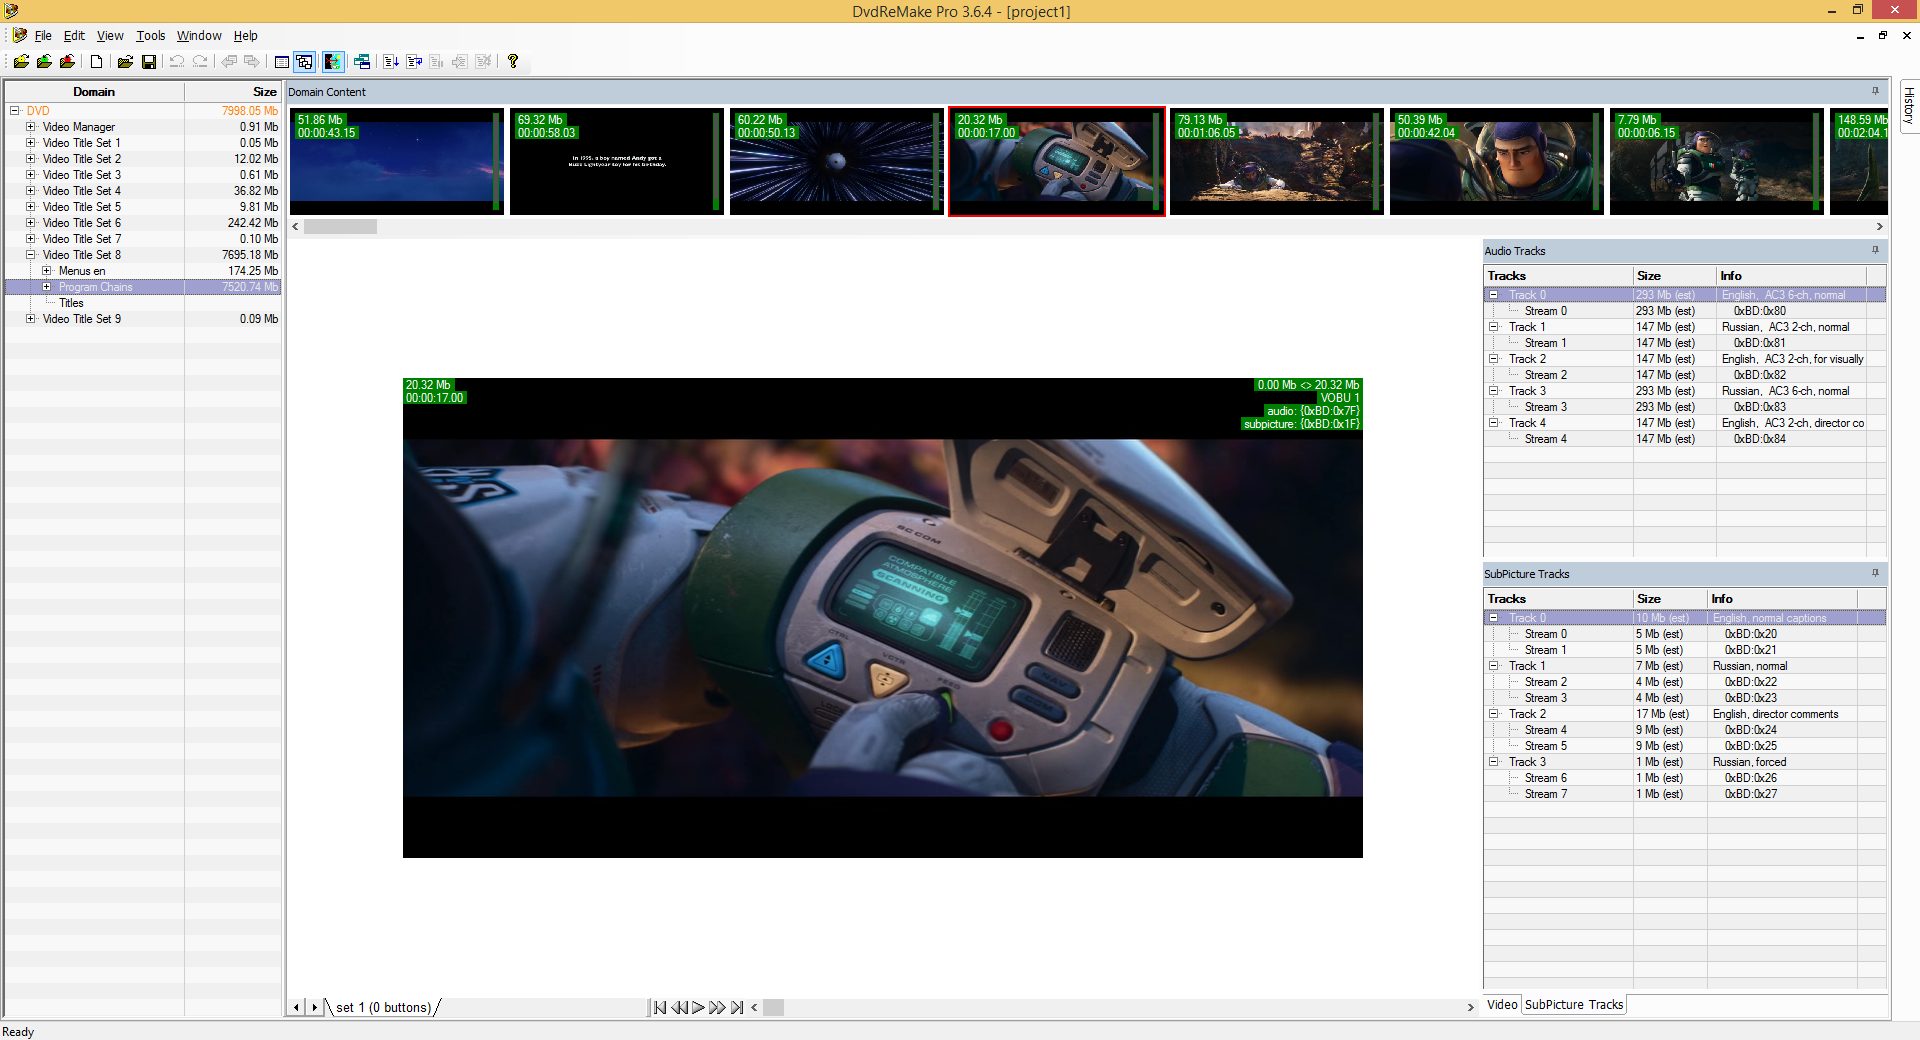
Task: Select the 50.39 Mb Buzz face thumbnail
Action: click(1497, 161)
